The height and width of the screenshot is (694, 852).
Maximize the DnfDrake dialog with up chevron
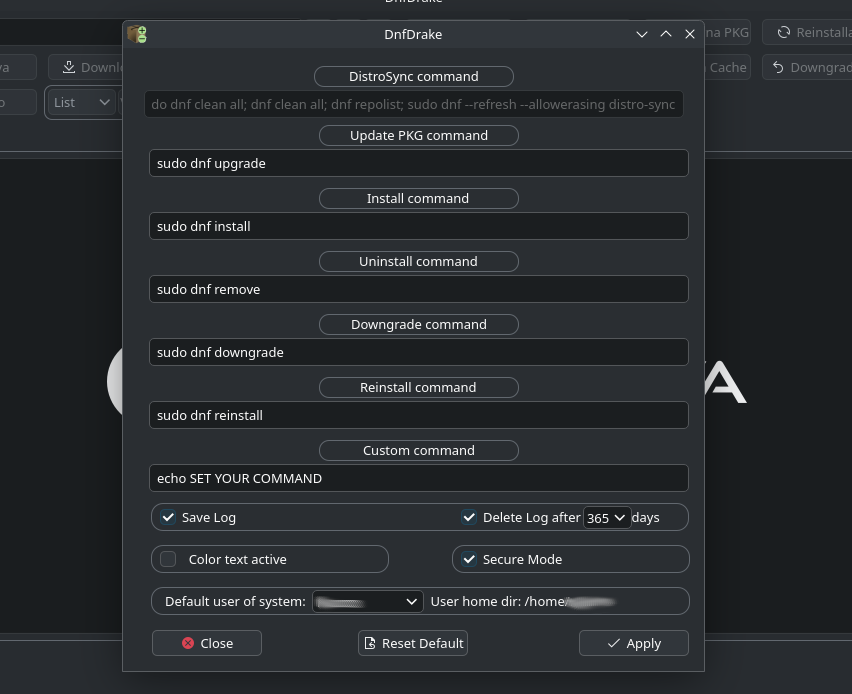[666, 34]
